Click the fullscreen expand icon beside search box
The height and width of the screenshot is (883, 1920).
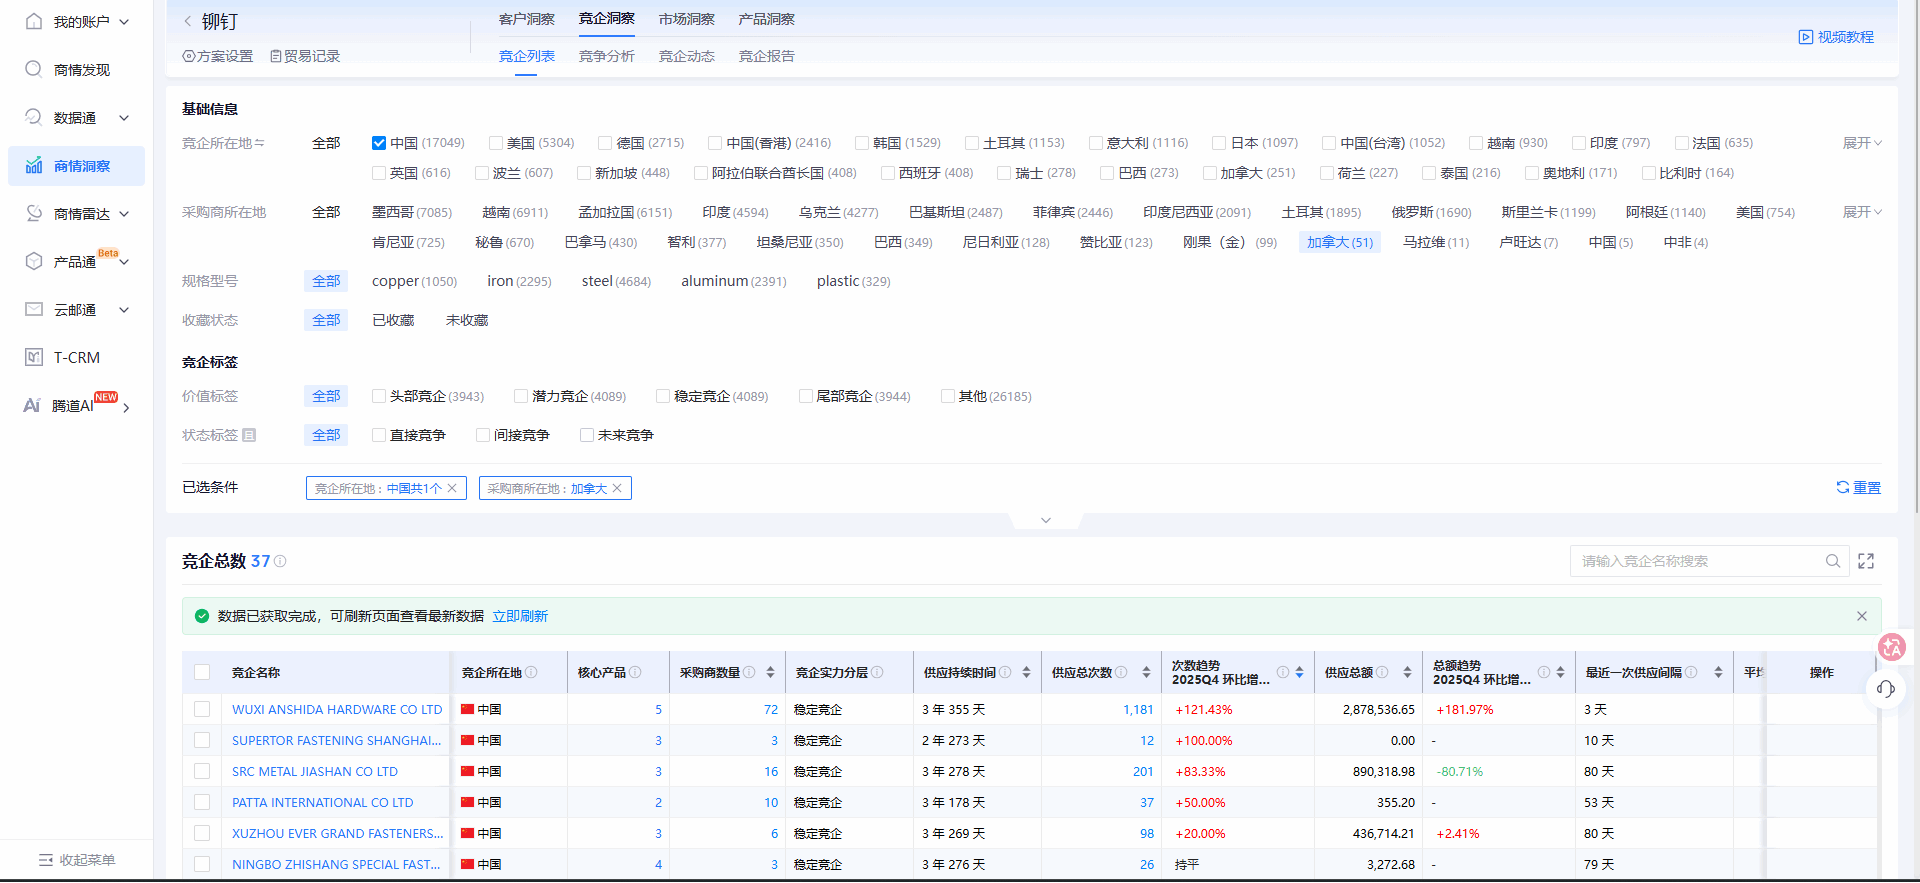[x=1866, y=561]
